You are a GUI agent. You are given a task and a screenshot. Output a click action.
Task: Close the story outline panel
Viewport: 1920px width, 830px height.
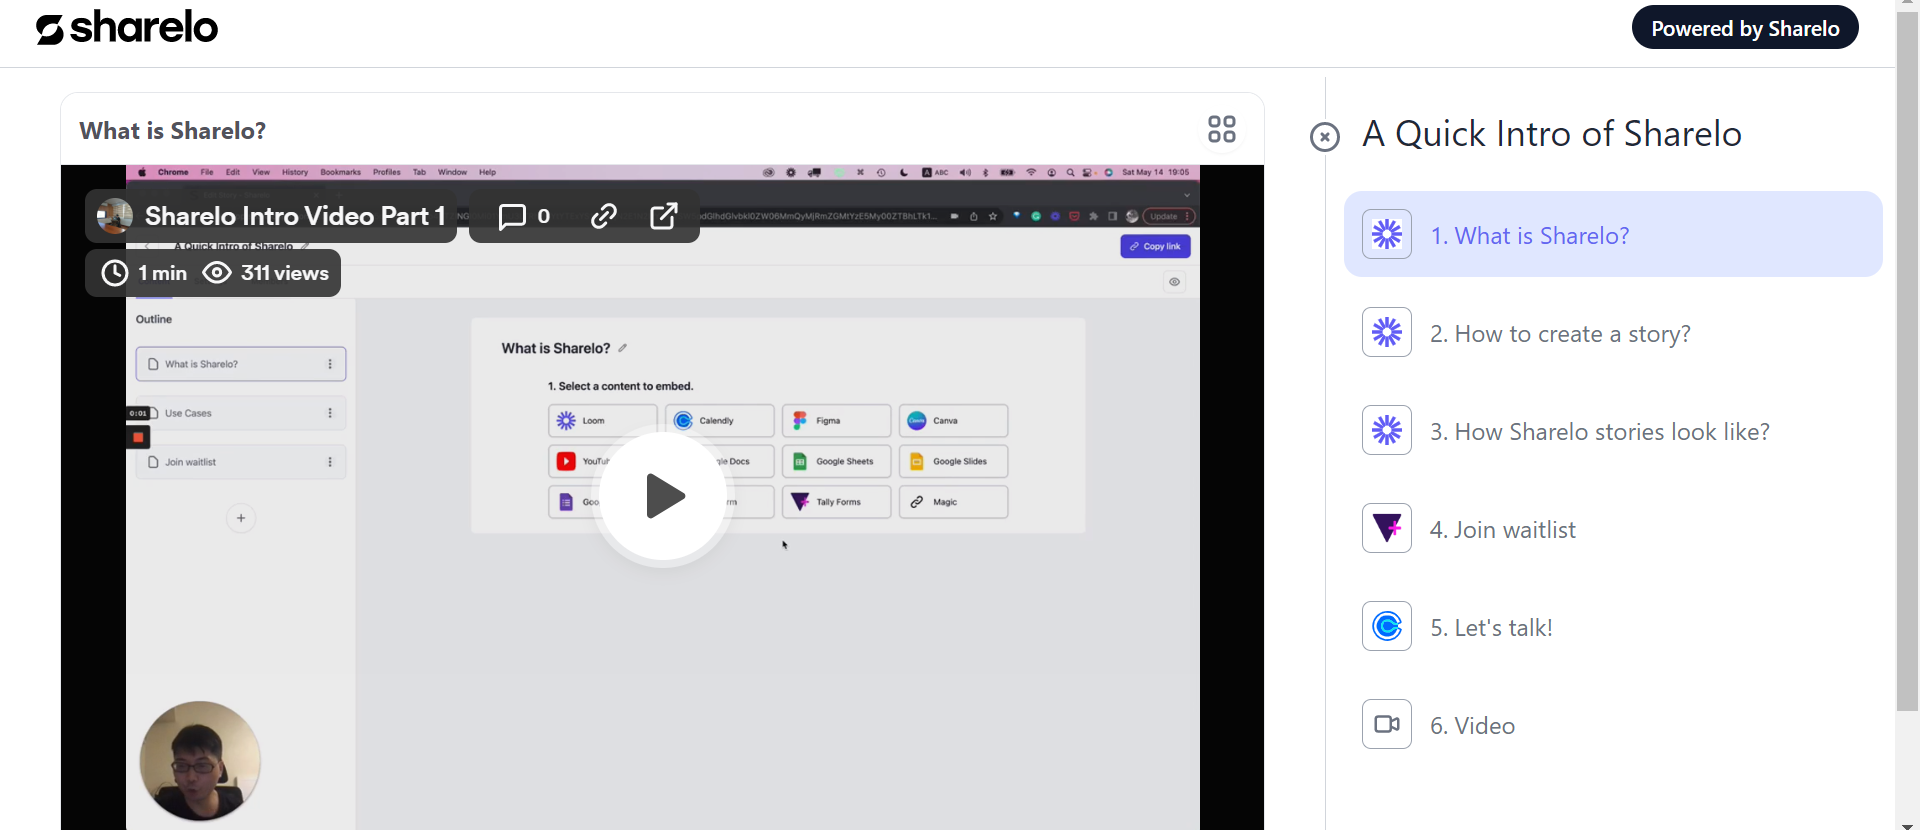click(1325, 137)
